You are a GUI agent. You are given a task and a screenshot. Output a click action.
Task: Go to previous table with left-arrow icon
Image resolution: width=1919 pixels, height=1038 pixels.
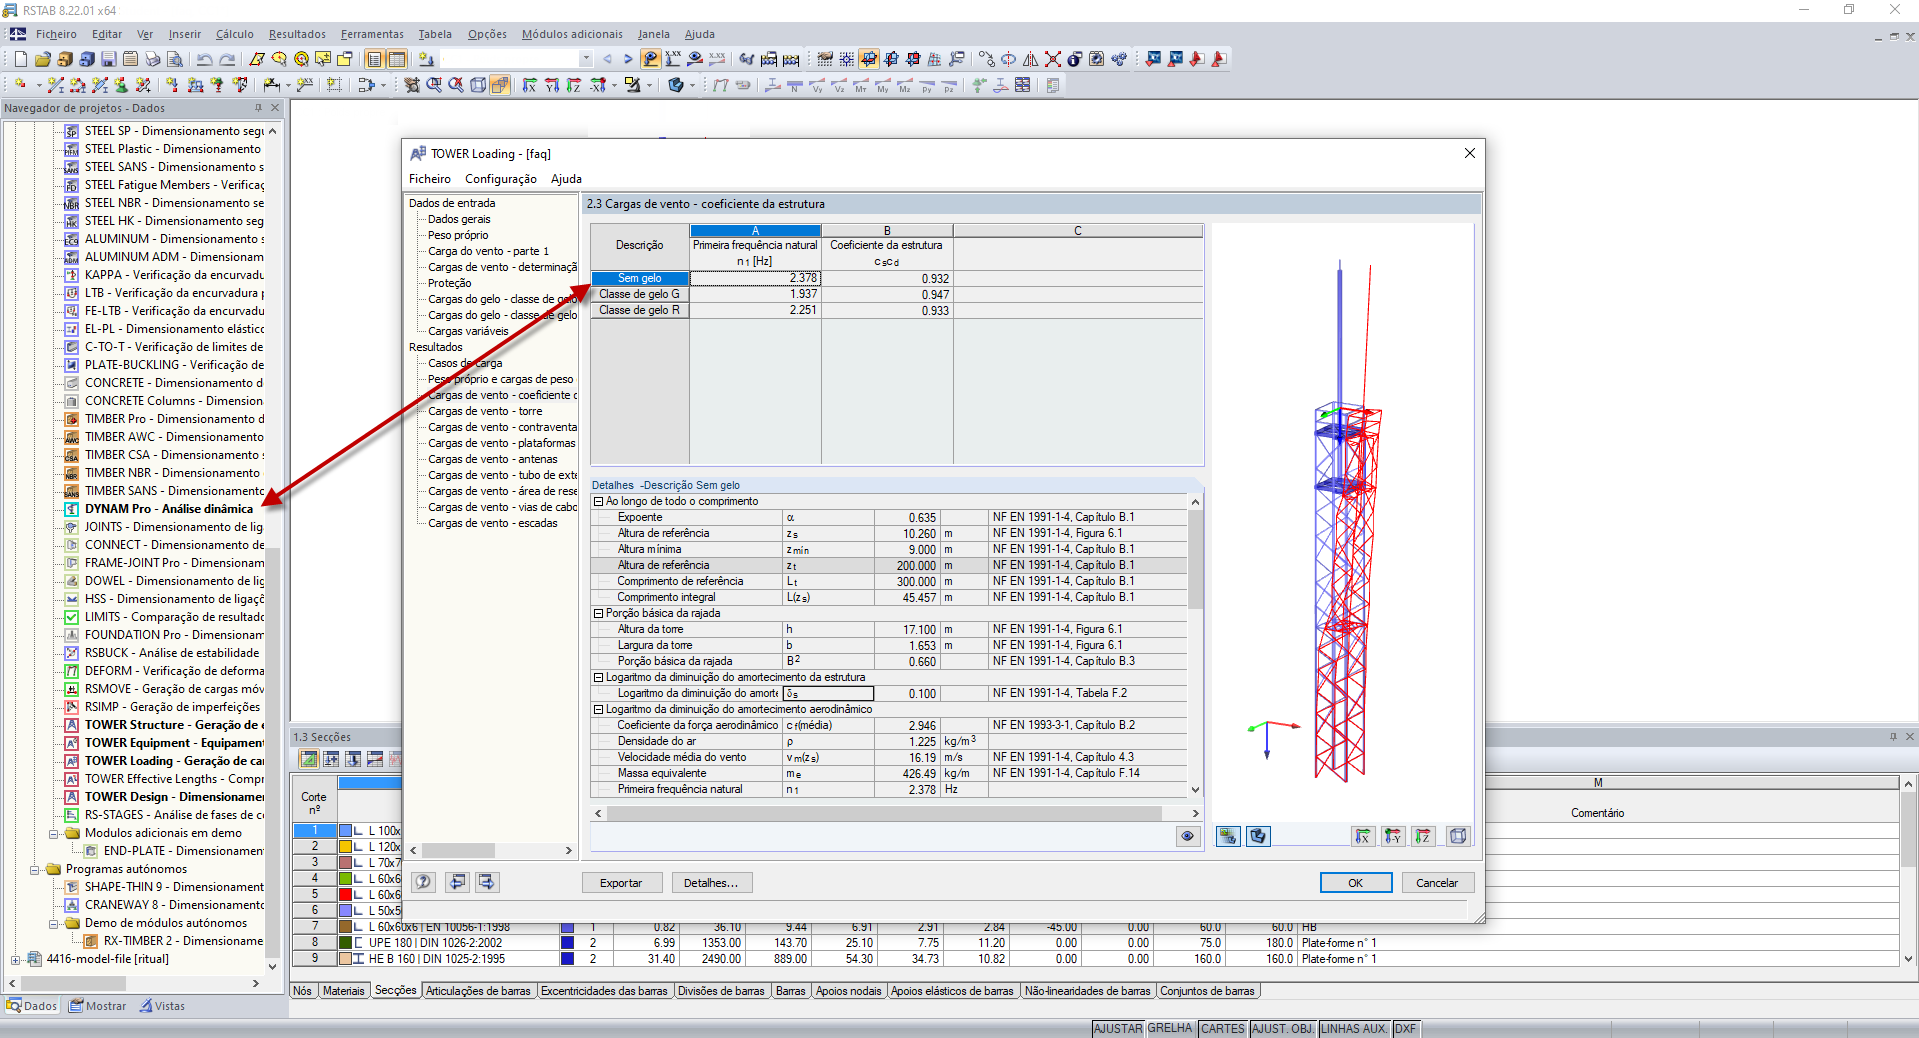pos(457,882)
